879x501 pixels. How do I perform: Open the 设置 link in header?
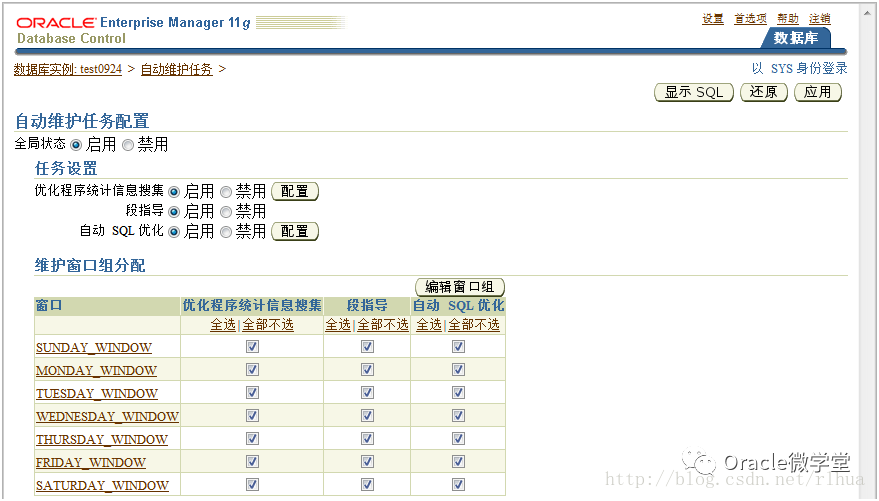713,18
